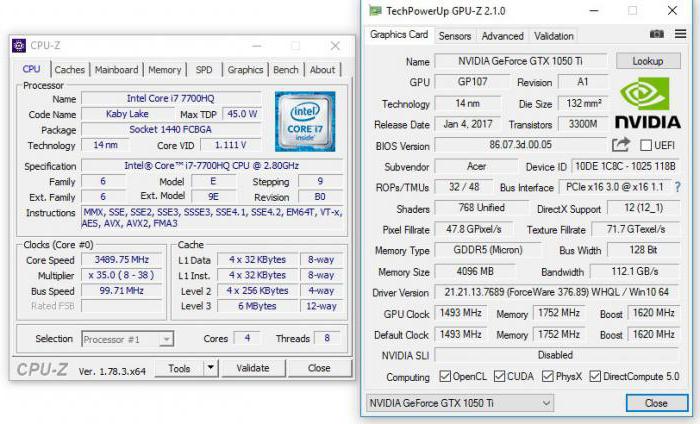Select the CPU tab in CPU-Z
The height and width of the screenshot is (424, 700).
[x=31, y=69]
